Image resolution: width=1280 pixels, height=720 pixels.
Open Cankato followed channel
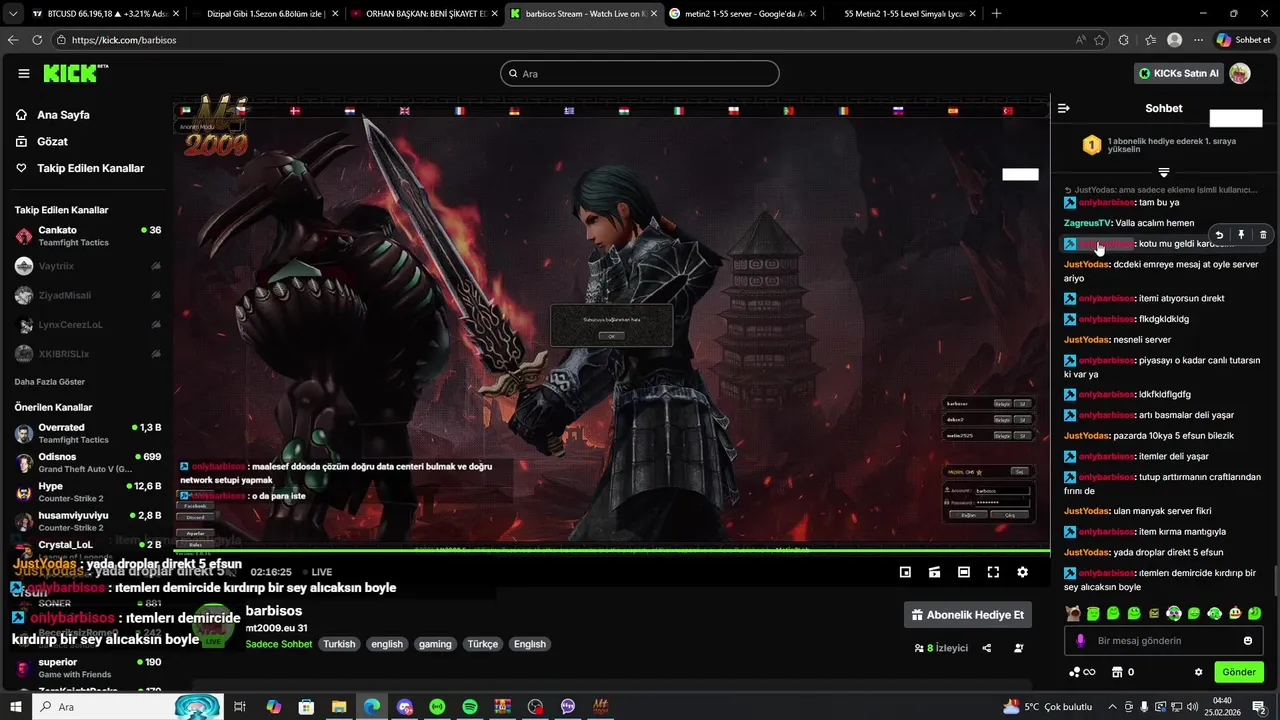(x=87, y=236)
